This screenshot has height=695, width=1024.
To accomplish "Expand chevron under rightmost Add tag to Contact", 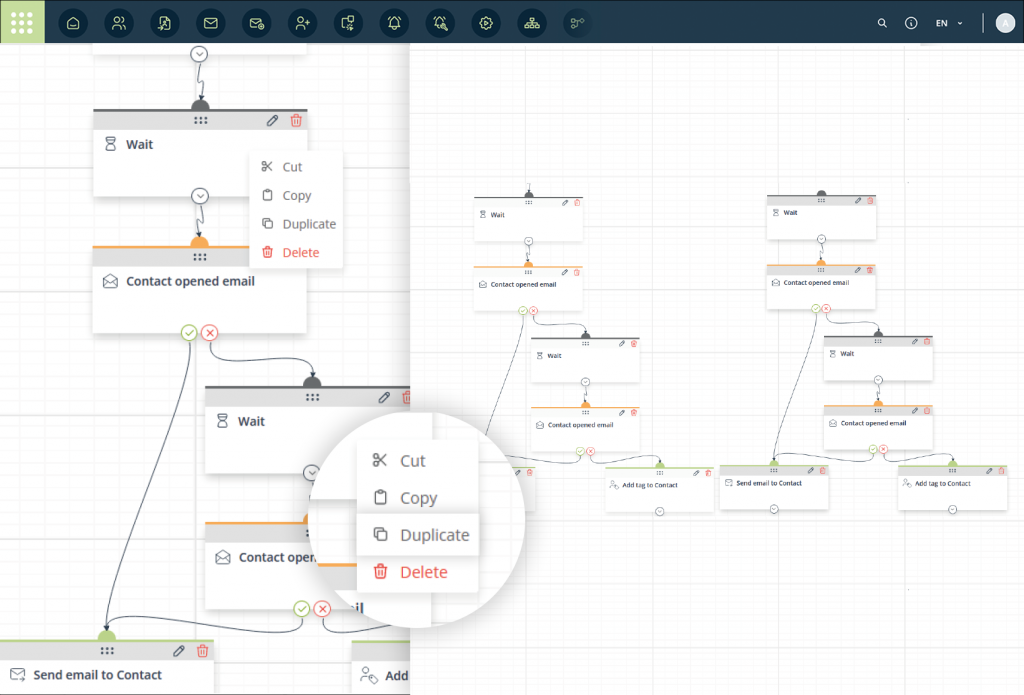I will pos(953,509).
